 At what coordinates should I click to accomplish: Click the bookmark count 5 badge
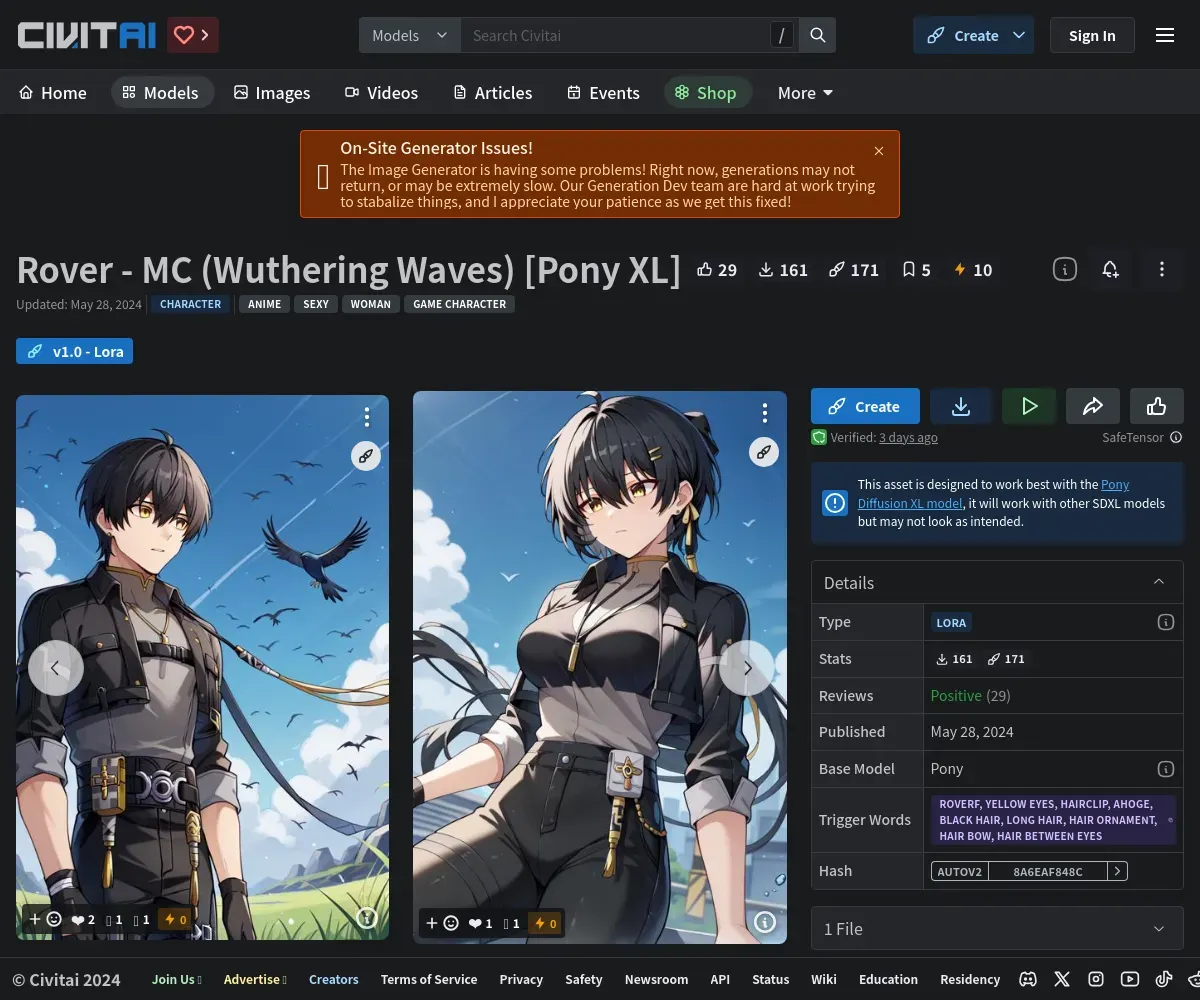pos(916,270)
